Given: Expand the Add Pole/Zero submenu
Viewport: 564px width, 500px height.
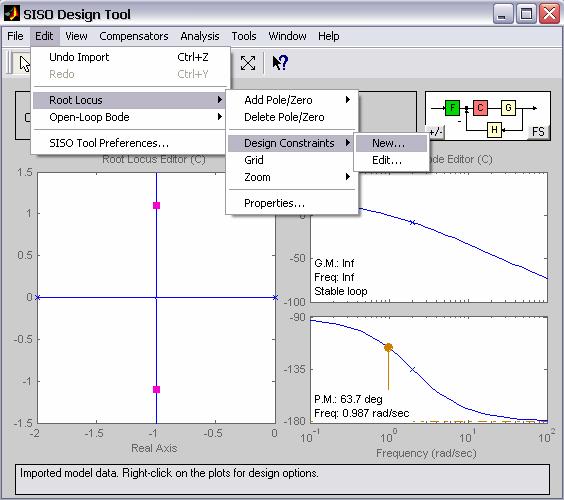Looking at the screenshot, I should click(x=292, y=100).
